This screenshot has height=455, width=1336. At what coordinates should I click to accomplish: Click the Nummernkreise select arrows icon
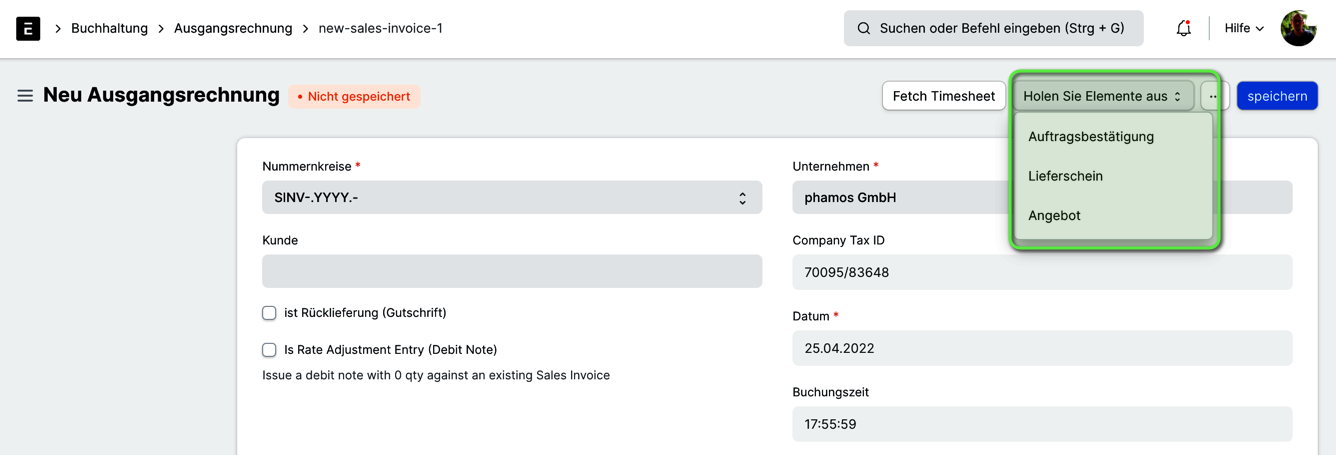click(742, 198)
